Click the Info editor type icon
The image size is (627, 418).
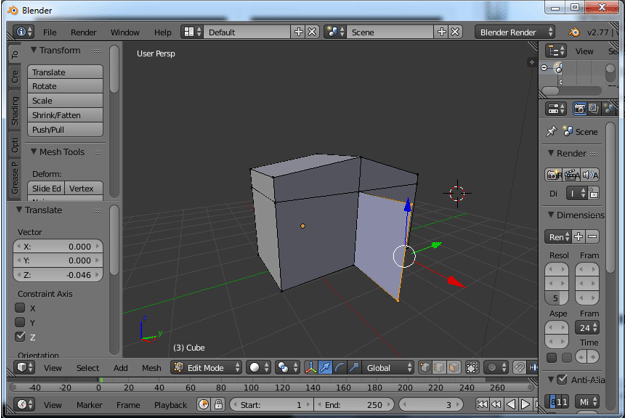point(24,32)
